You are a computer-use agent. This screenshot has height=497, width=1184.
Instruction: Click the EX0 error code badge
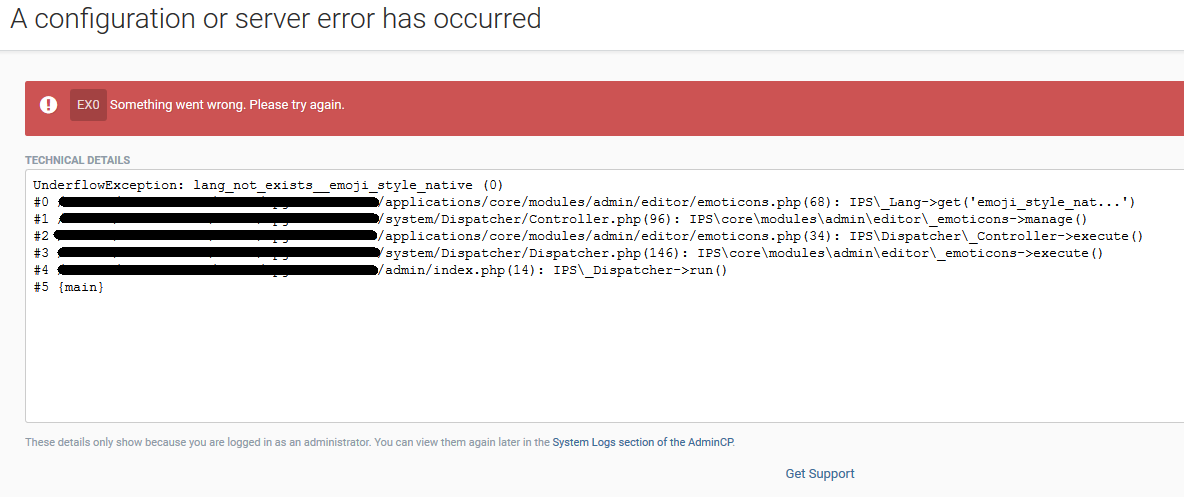(88, 105)
